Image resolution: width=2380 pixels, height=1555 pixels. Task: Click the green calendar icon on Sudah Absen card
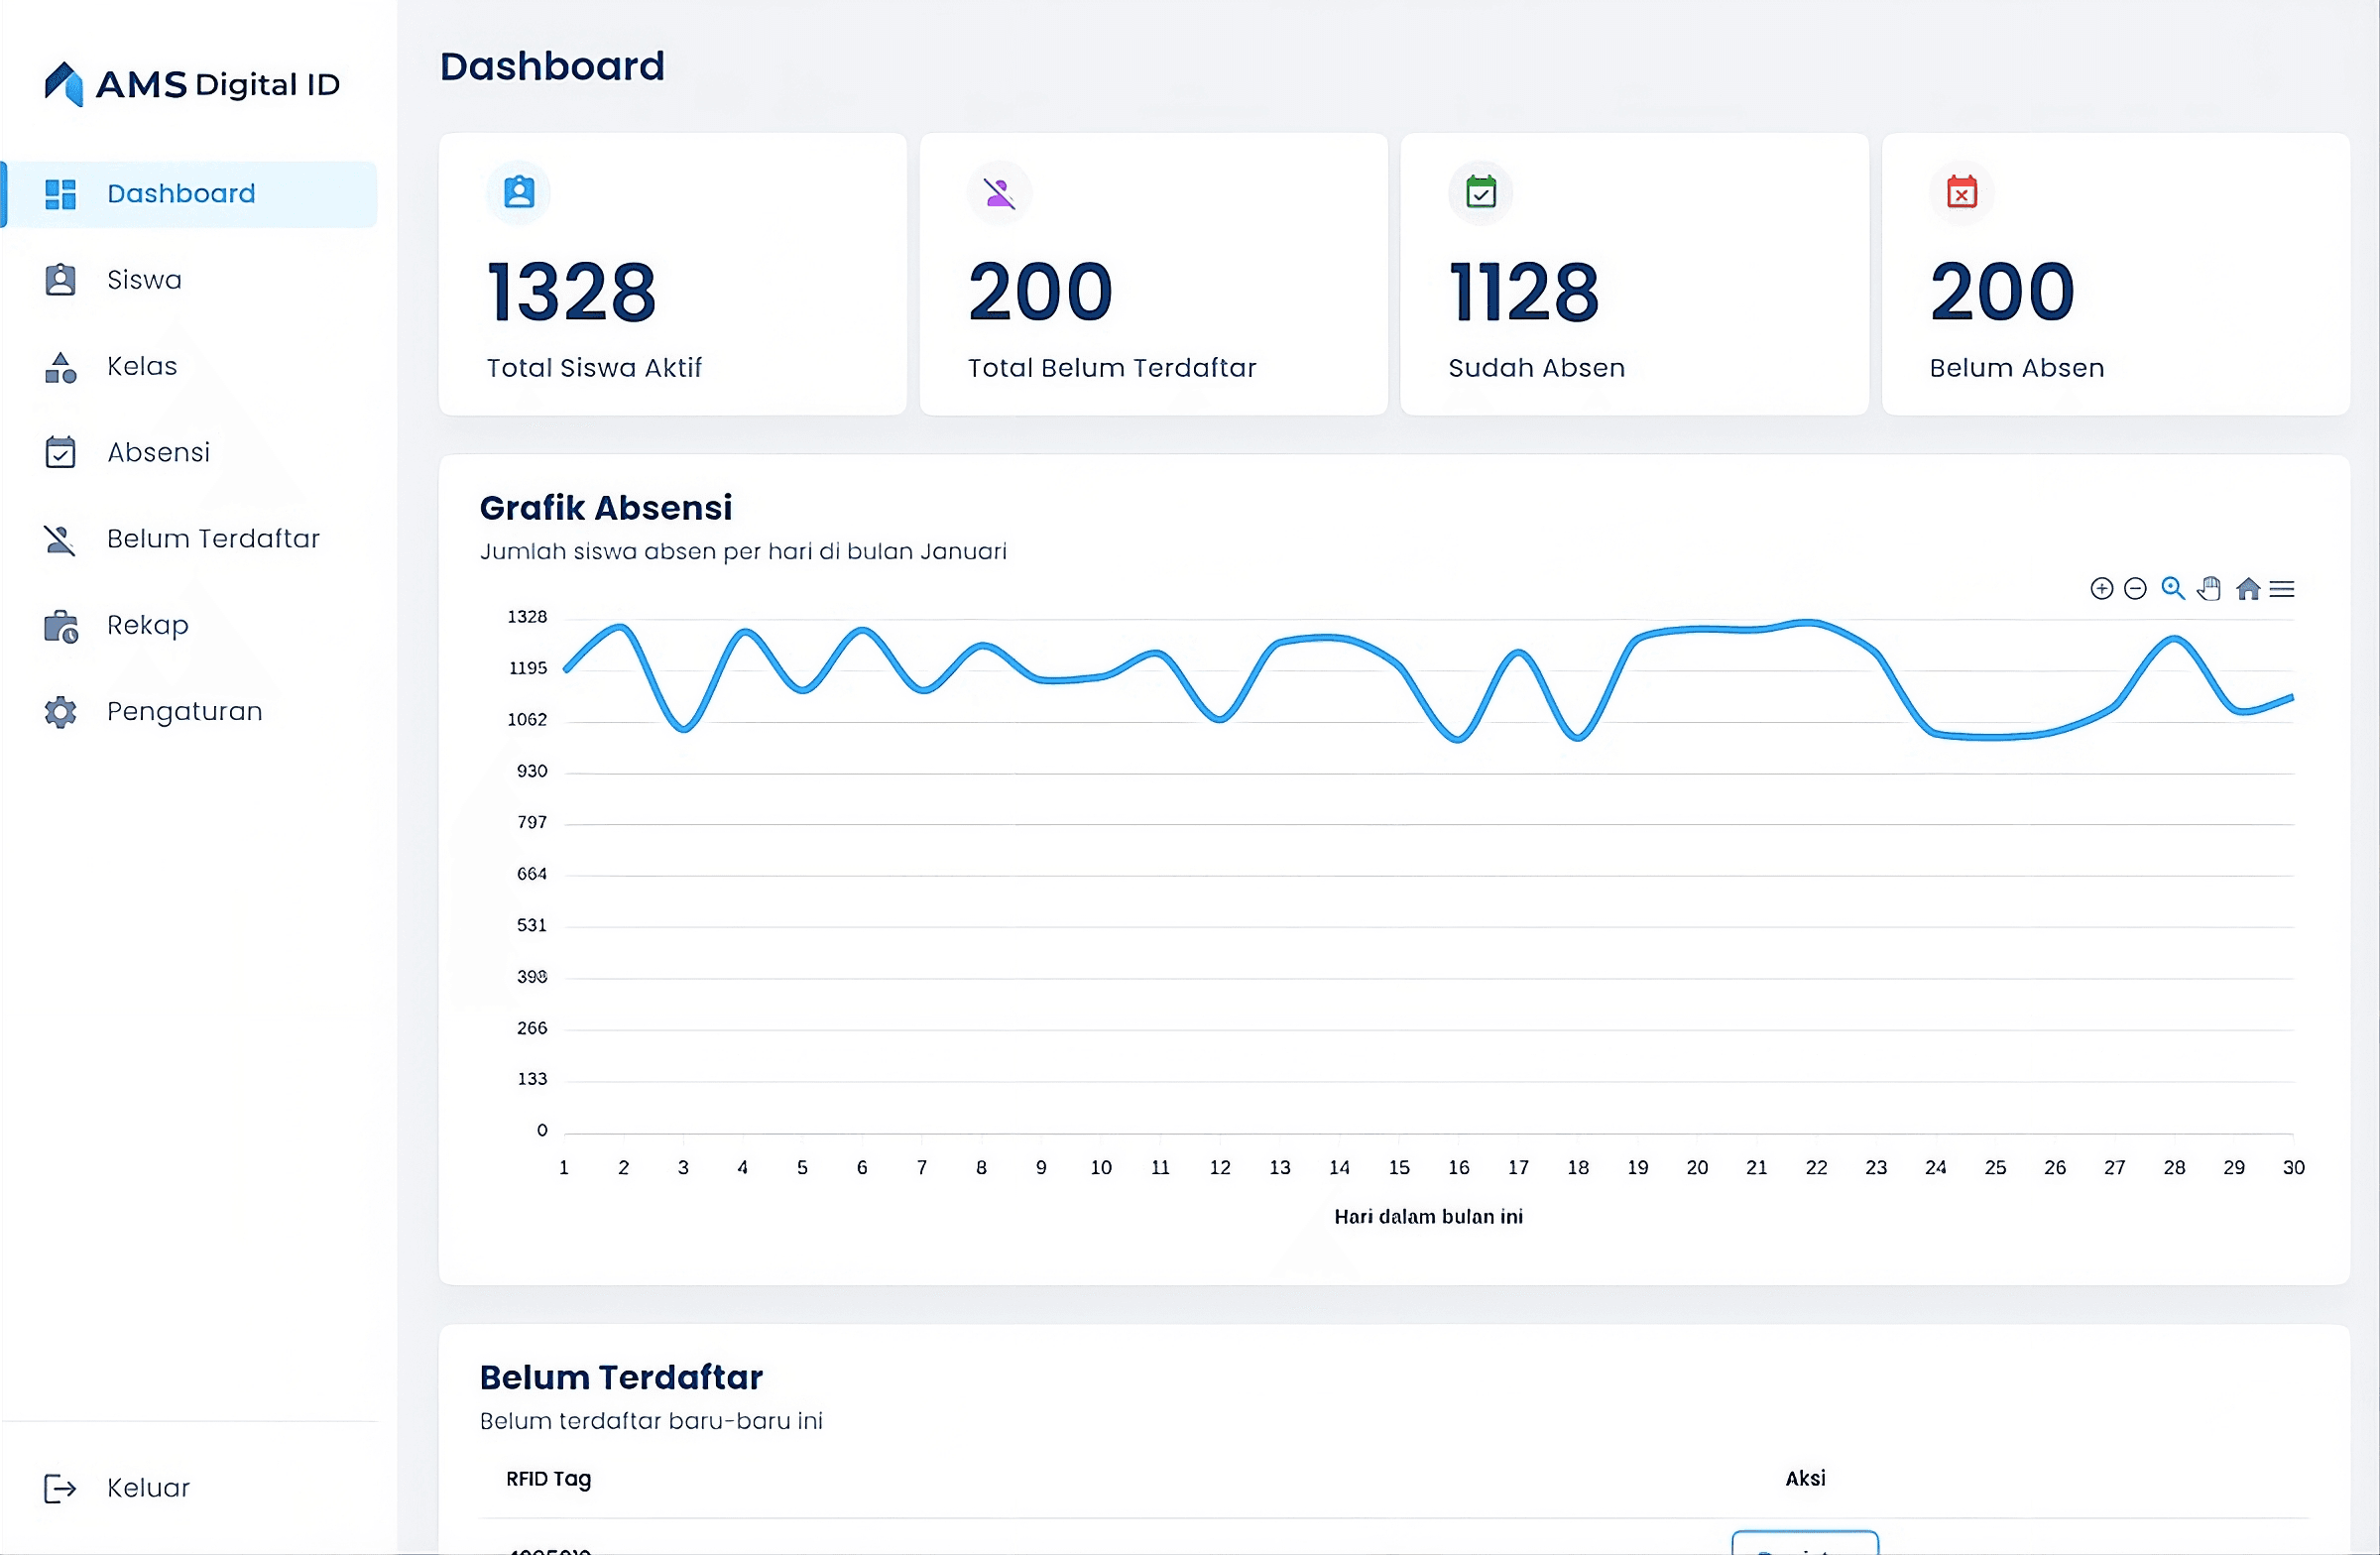coord(1480,192)
